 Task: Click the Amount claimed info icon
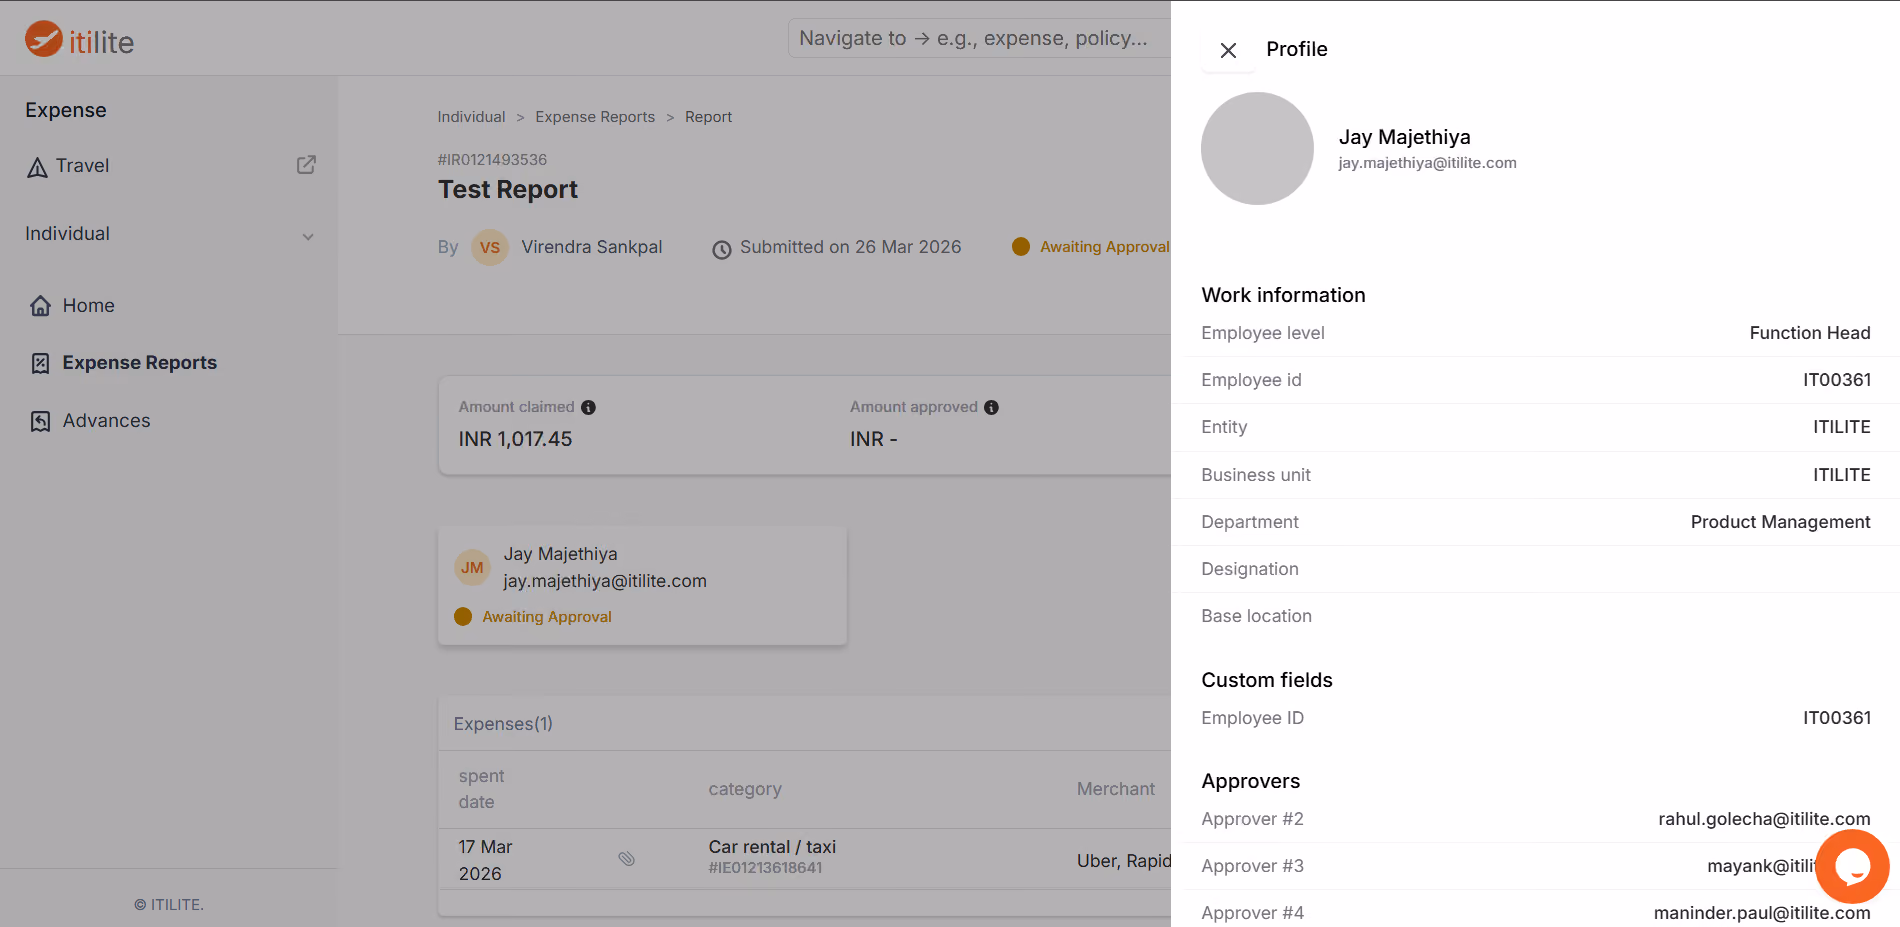(588, 407)
